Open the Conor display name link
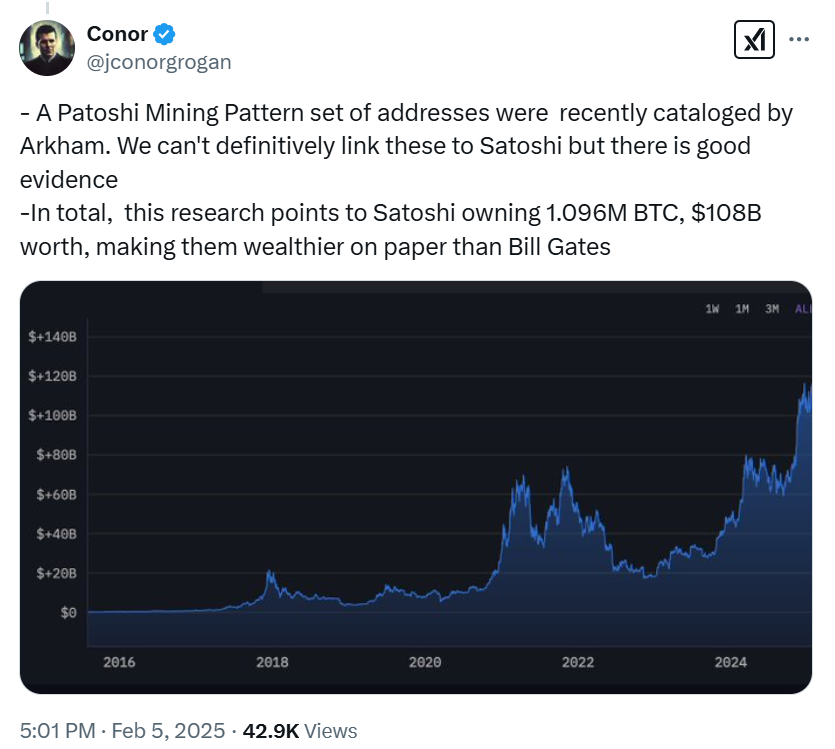 pyautogui.click(x=117, y=34)
